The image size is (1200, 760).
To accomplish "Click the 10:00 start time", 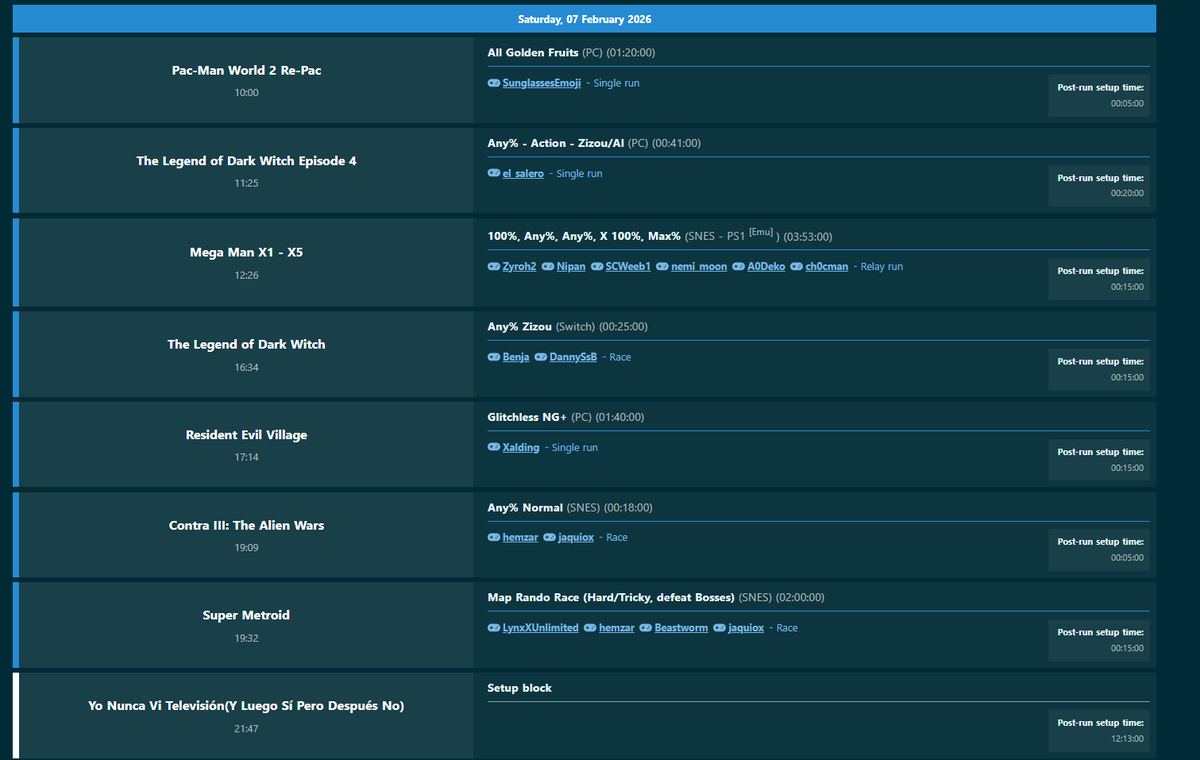I will pos(246,93).
